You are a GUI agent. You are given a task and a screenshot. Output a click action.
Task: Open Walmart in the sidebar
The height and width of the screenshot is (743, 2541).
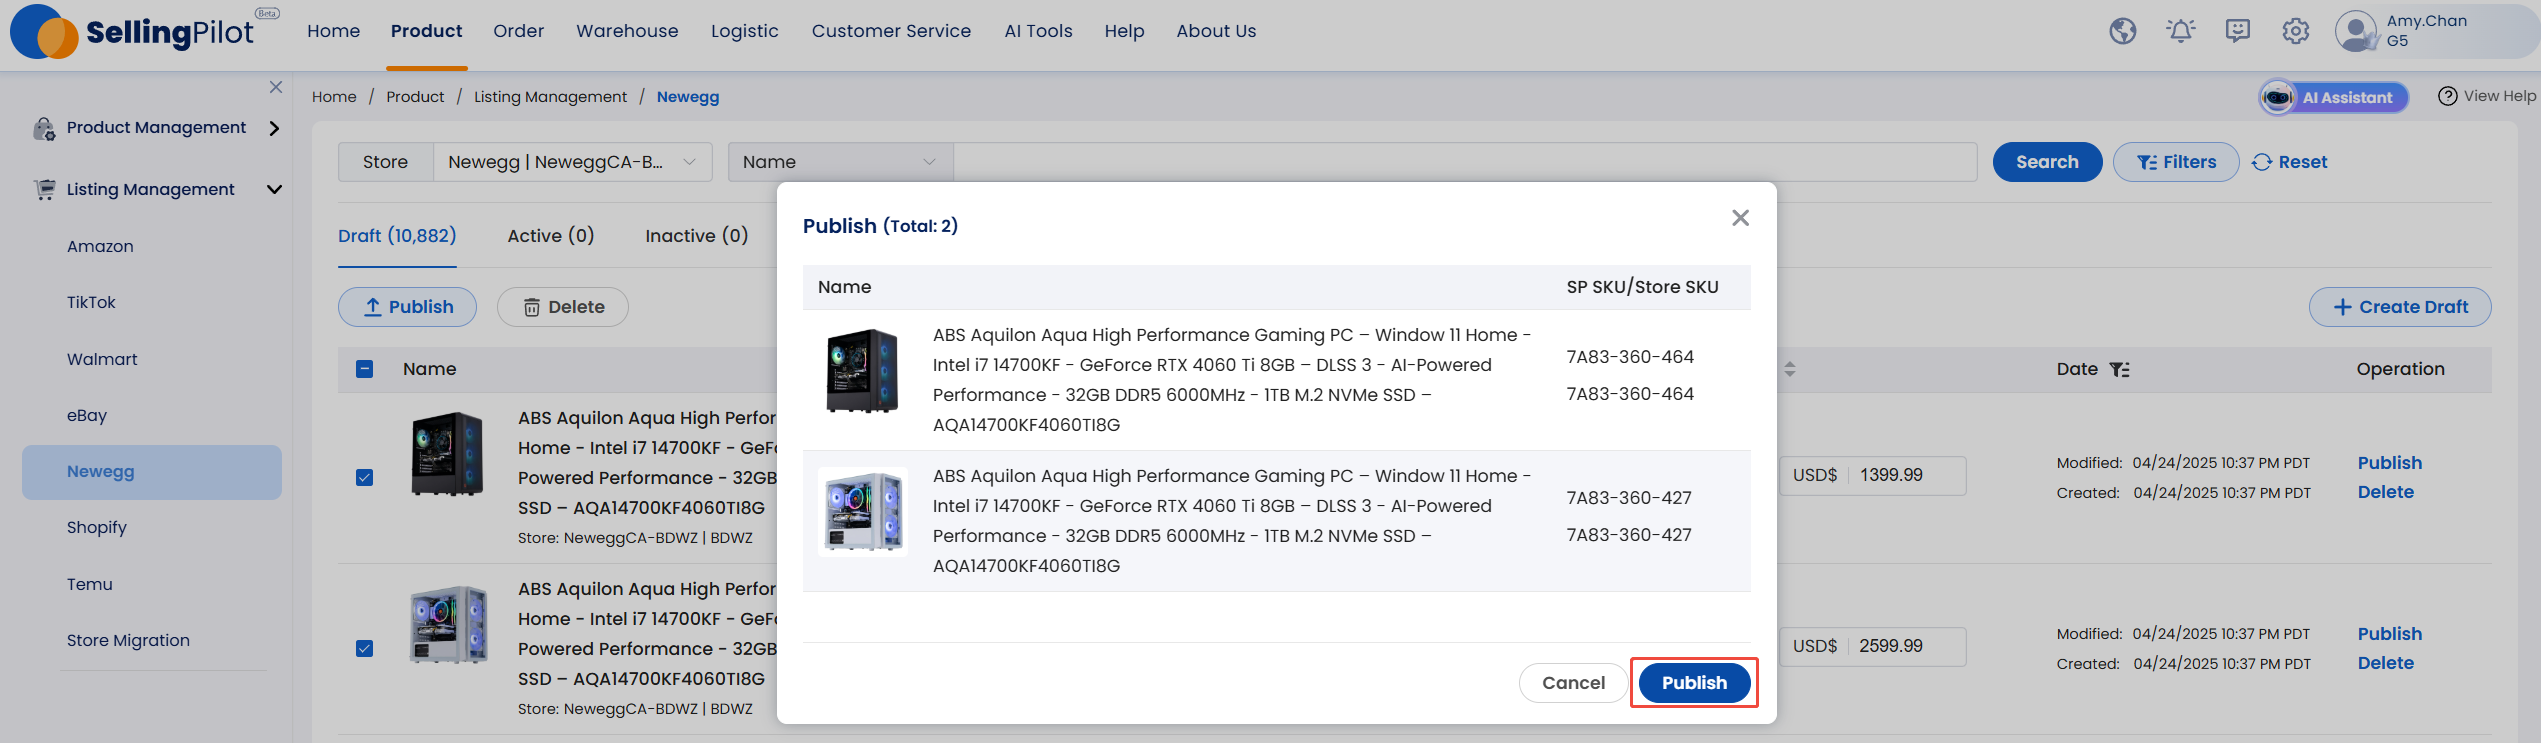pyautogui.click(x=102, y=359)
